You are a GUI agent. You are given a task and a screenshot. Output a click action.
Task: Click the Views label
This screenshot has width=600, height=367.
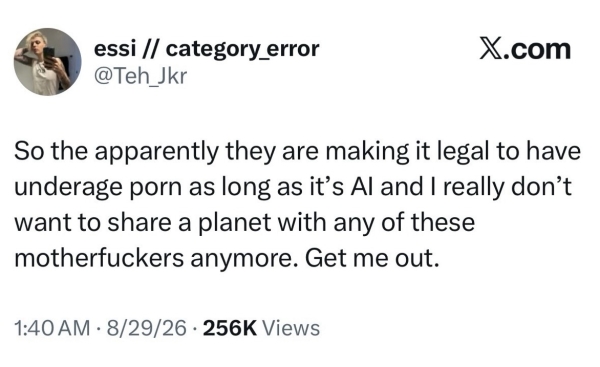[290, 328]
